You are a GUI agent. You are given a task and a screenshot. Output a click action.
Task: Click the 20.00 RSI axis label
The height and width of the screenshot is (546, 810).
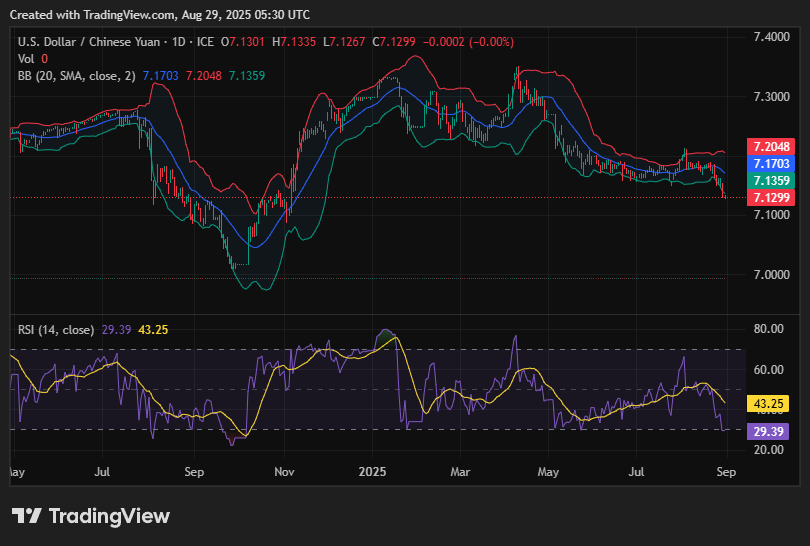769,450
